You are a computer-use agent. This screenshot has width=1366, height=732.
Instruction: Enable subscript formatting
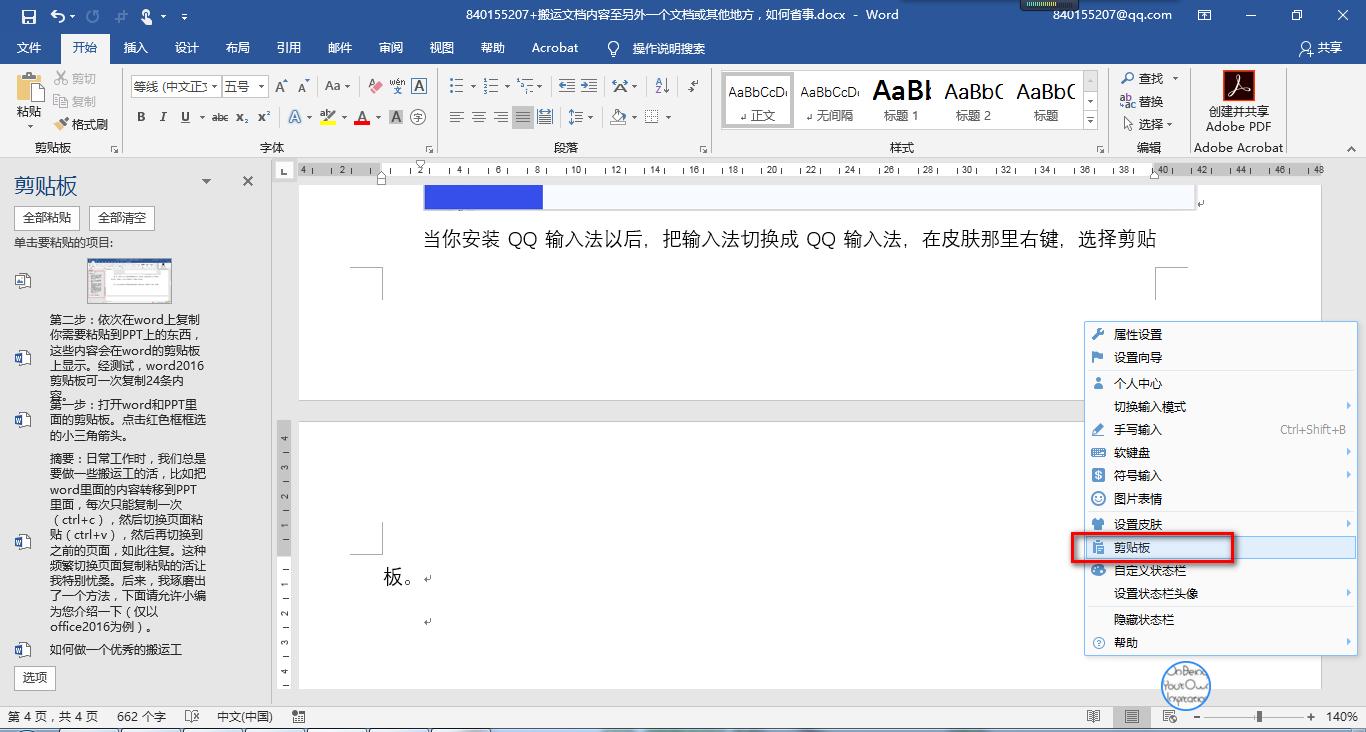241,117
